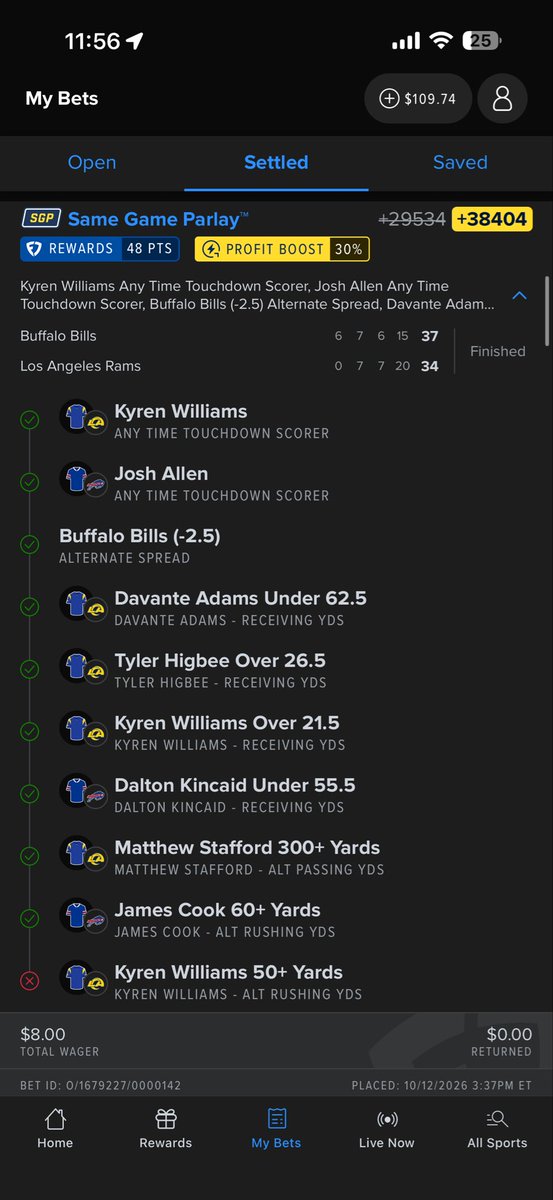
Task: Click the +38404 boosted odds label
Action: click(492, 219)
